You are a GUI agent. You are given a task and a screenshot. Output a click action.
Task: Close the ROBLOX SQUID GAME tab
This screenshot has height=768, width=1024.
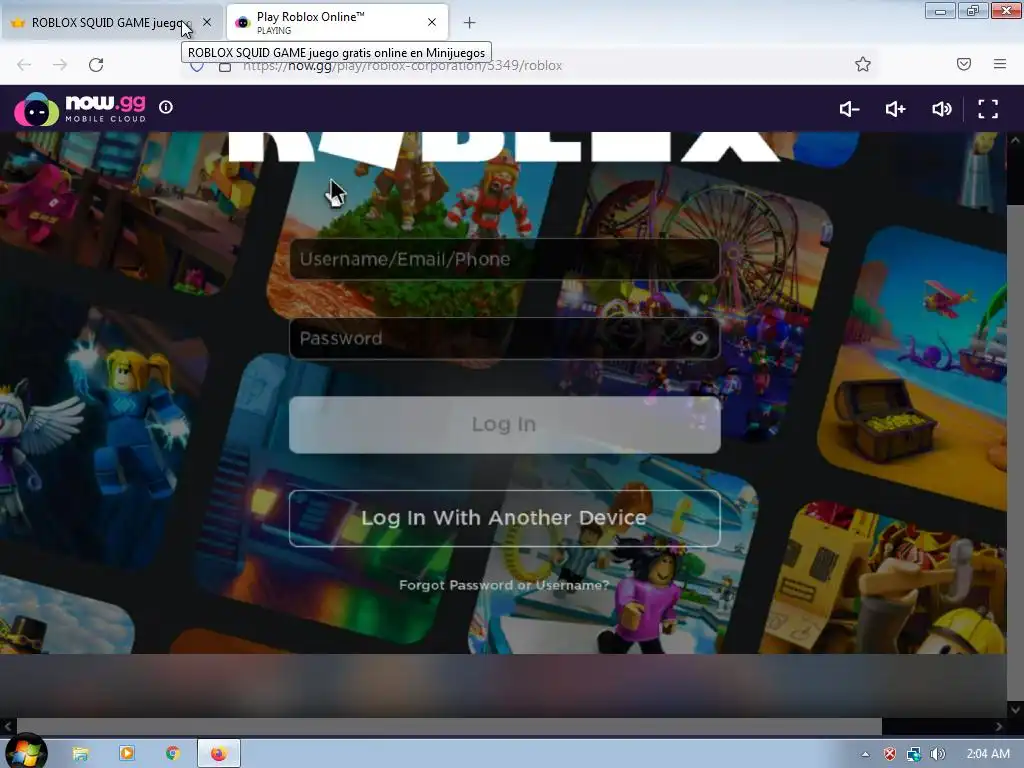[x=207, y=22]
